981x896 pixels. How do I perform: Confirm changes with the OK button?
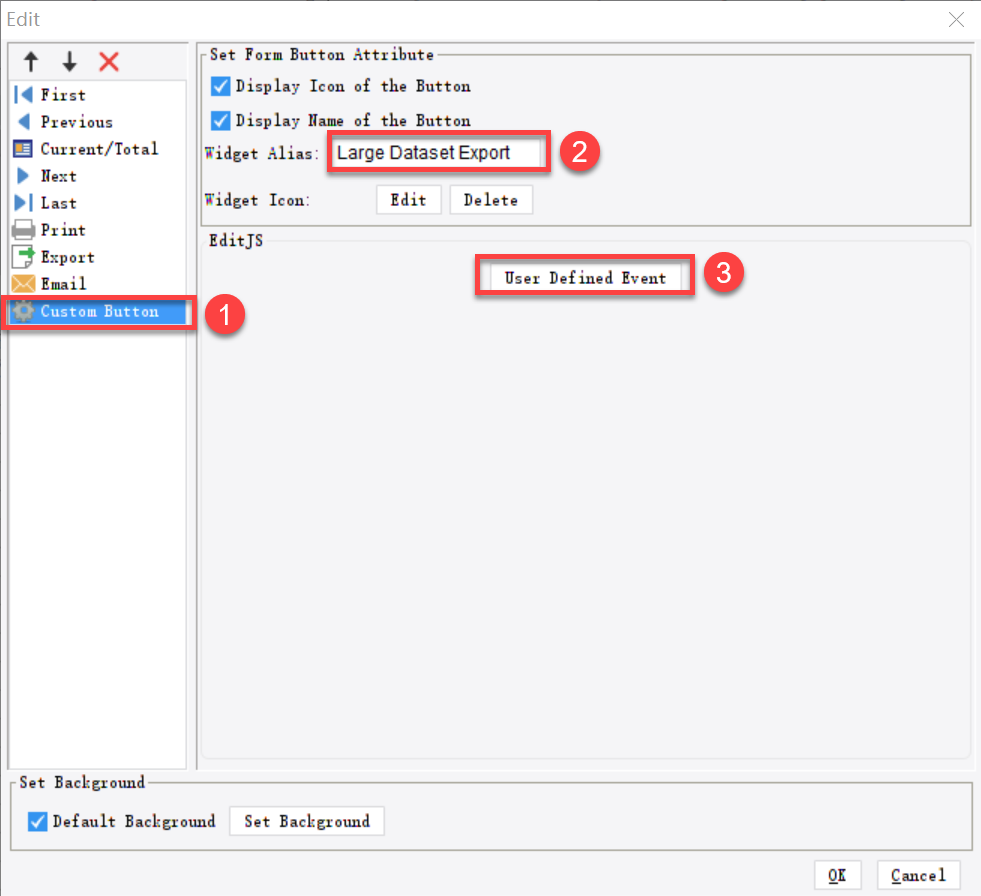pyautogui.click(x=838, y=874)
